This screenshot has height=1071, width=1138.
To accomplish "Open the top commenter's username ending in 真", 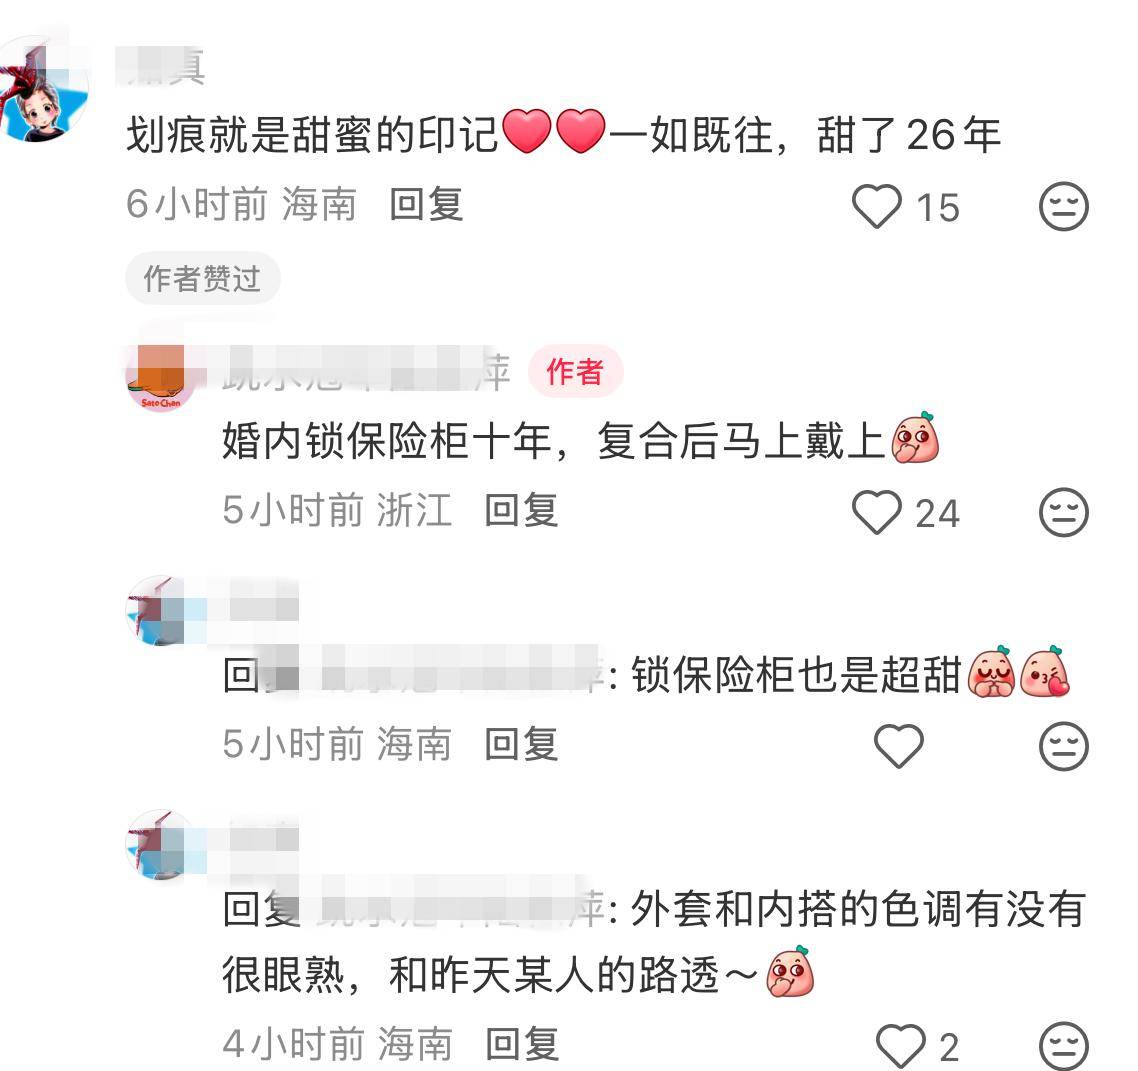I will click(x=160, y=67).
